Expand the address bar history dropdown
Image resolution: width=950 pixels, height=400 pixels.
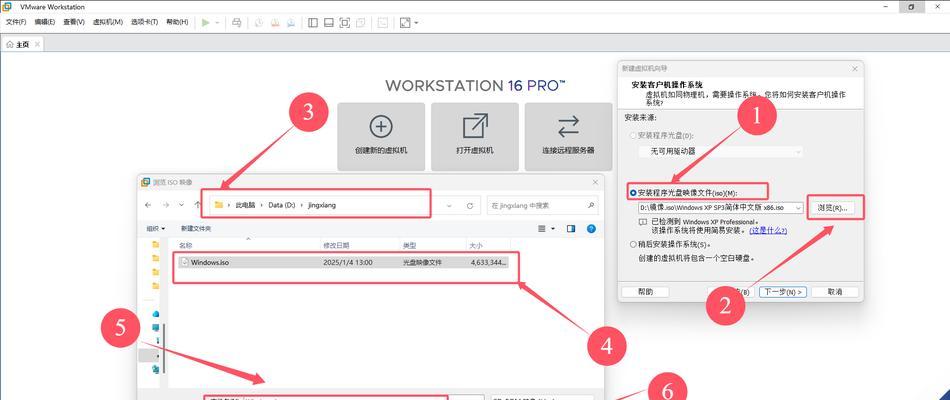point(449,206)
